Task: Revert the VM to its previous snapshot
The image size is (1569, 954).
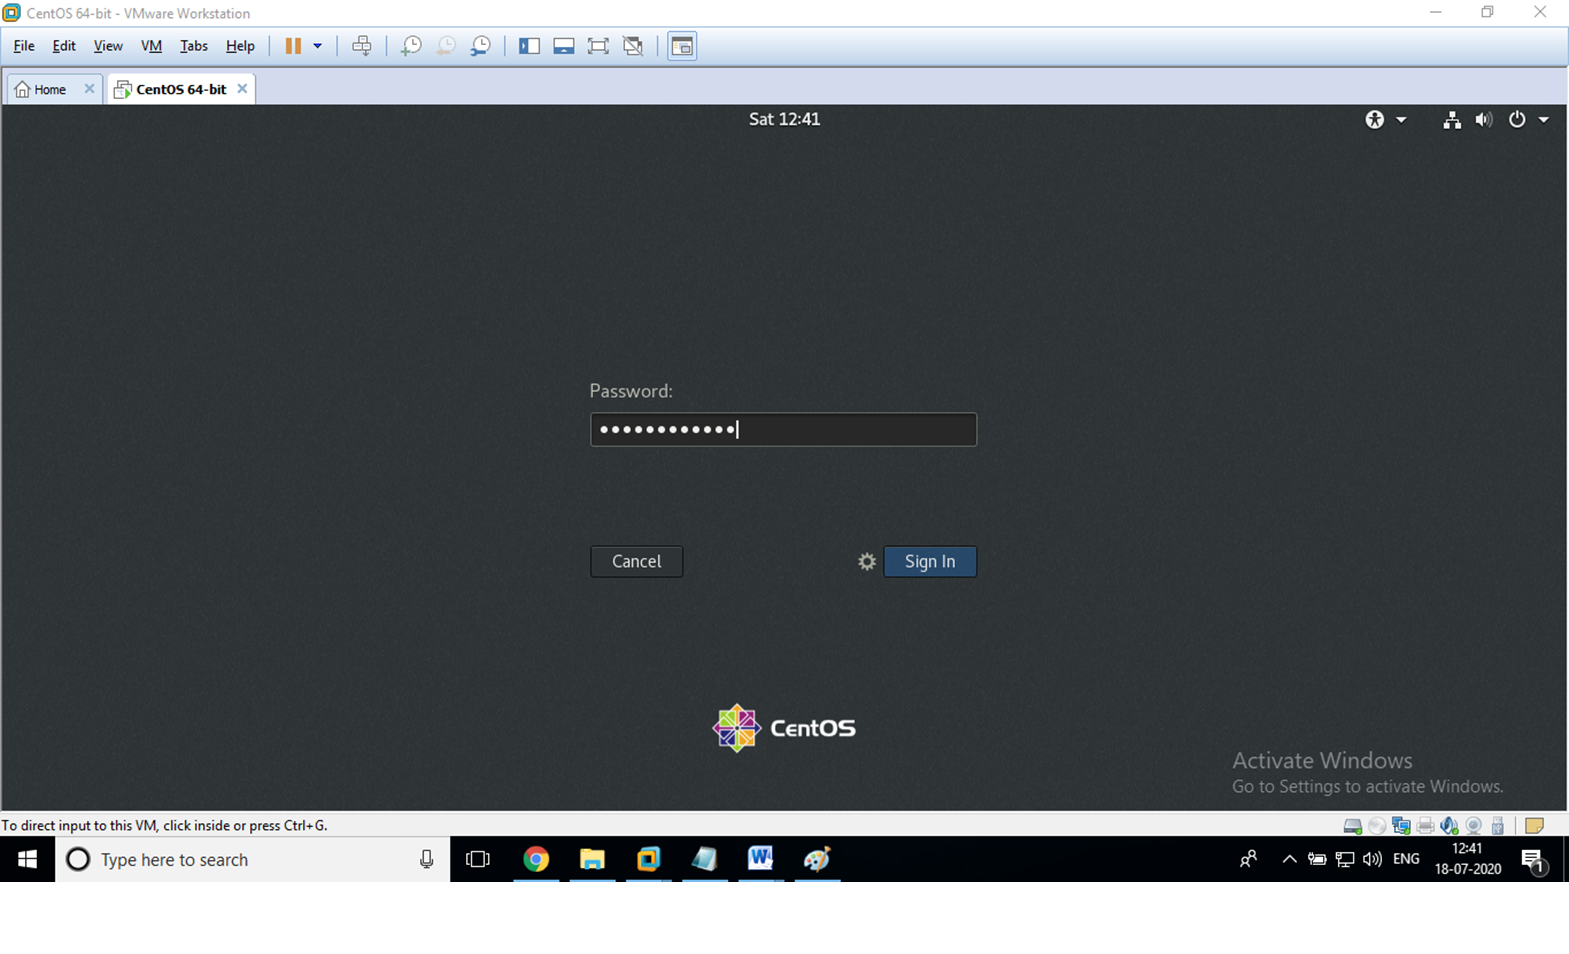Action: [x=446, y=46]
